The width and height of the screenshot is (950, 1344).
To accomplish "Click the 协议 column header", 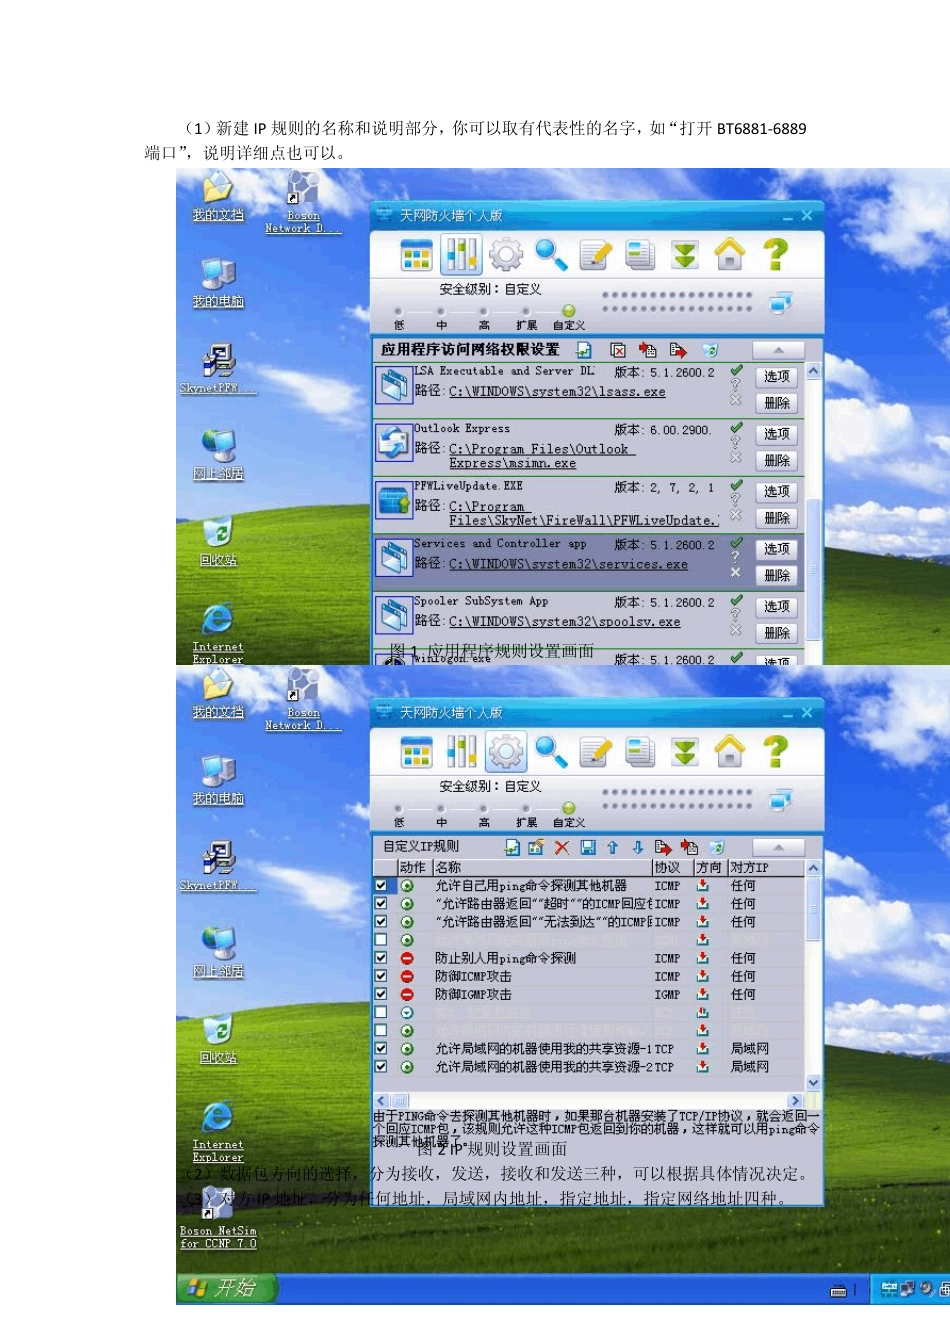I will point(673,867).
